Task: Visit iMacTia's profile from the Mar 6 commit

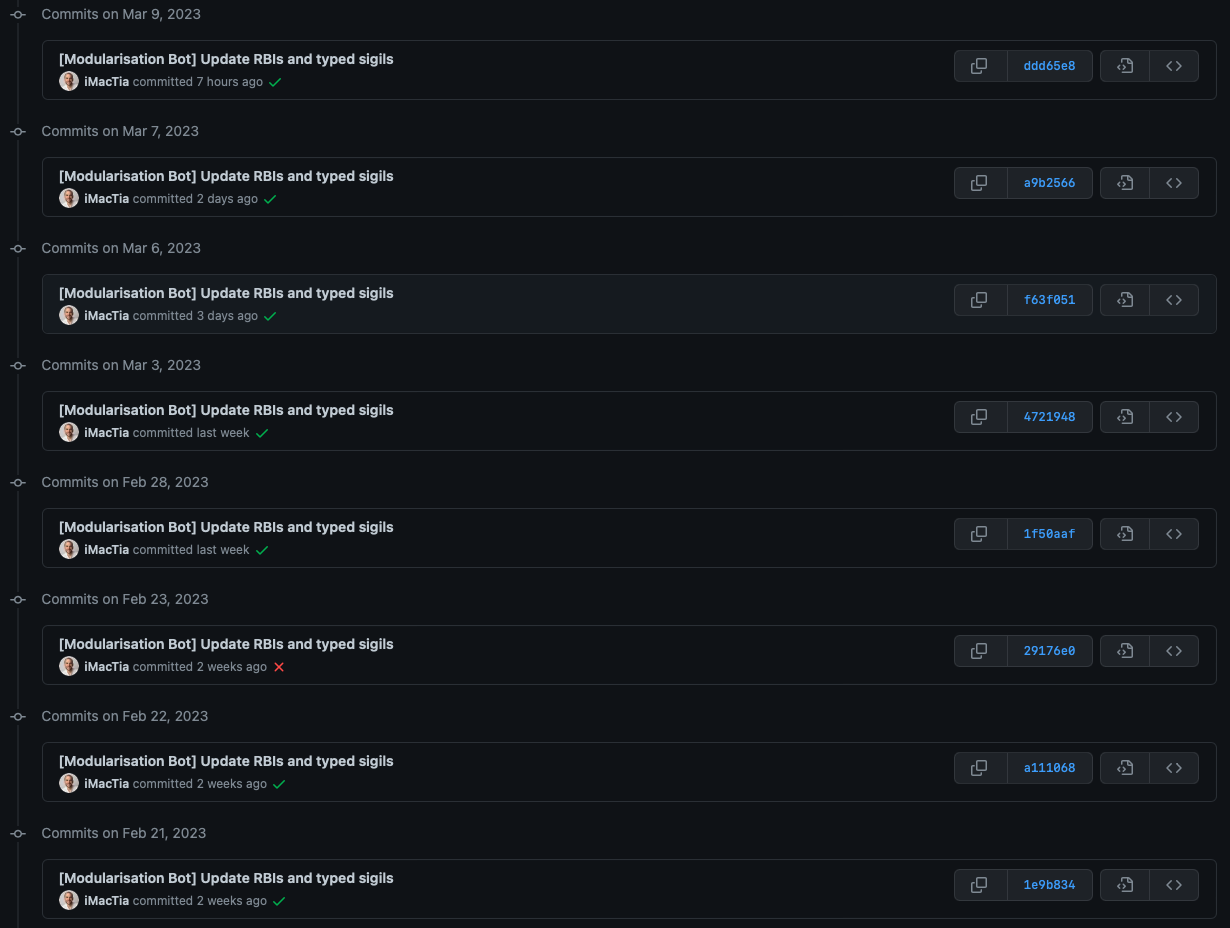Action: point(107,315)
